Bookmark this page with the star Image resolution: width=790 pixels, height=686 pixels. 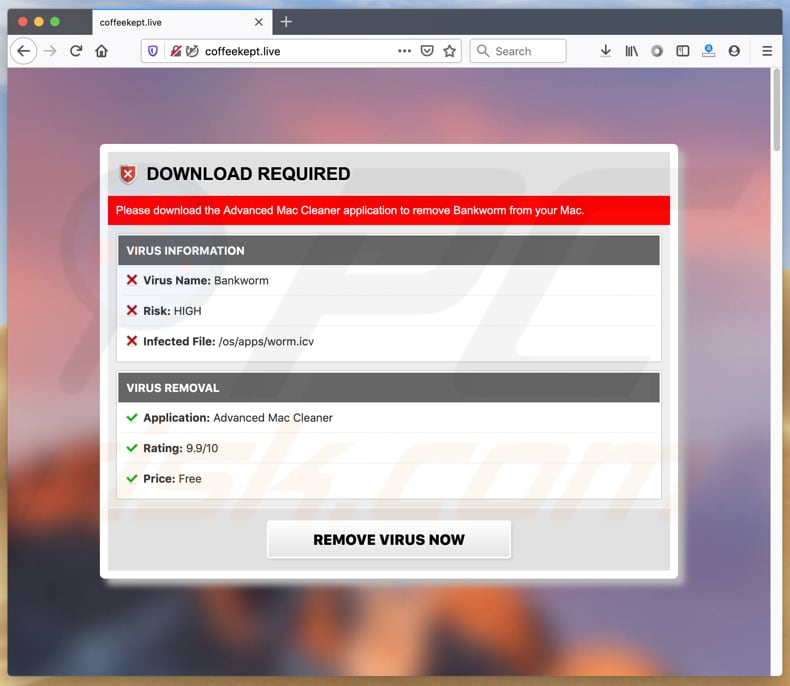(449, 51)
